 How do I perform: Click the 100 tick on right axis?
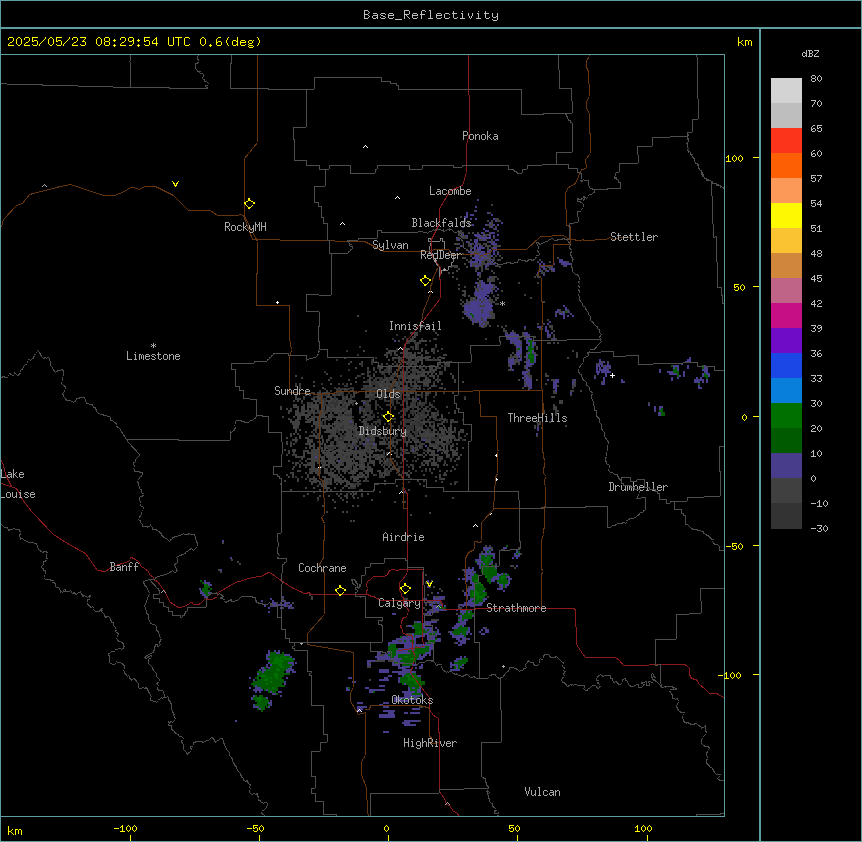(x=734, y=158)
